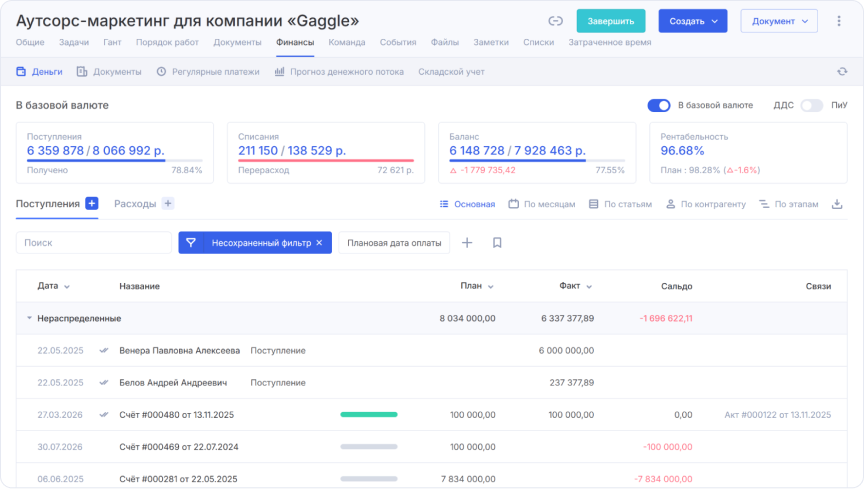The height and width of the screenshot is (489, 864).
Task: Click the download export icon
Action: tap(837, 204)
